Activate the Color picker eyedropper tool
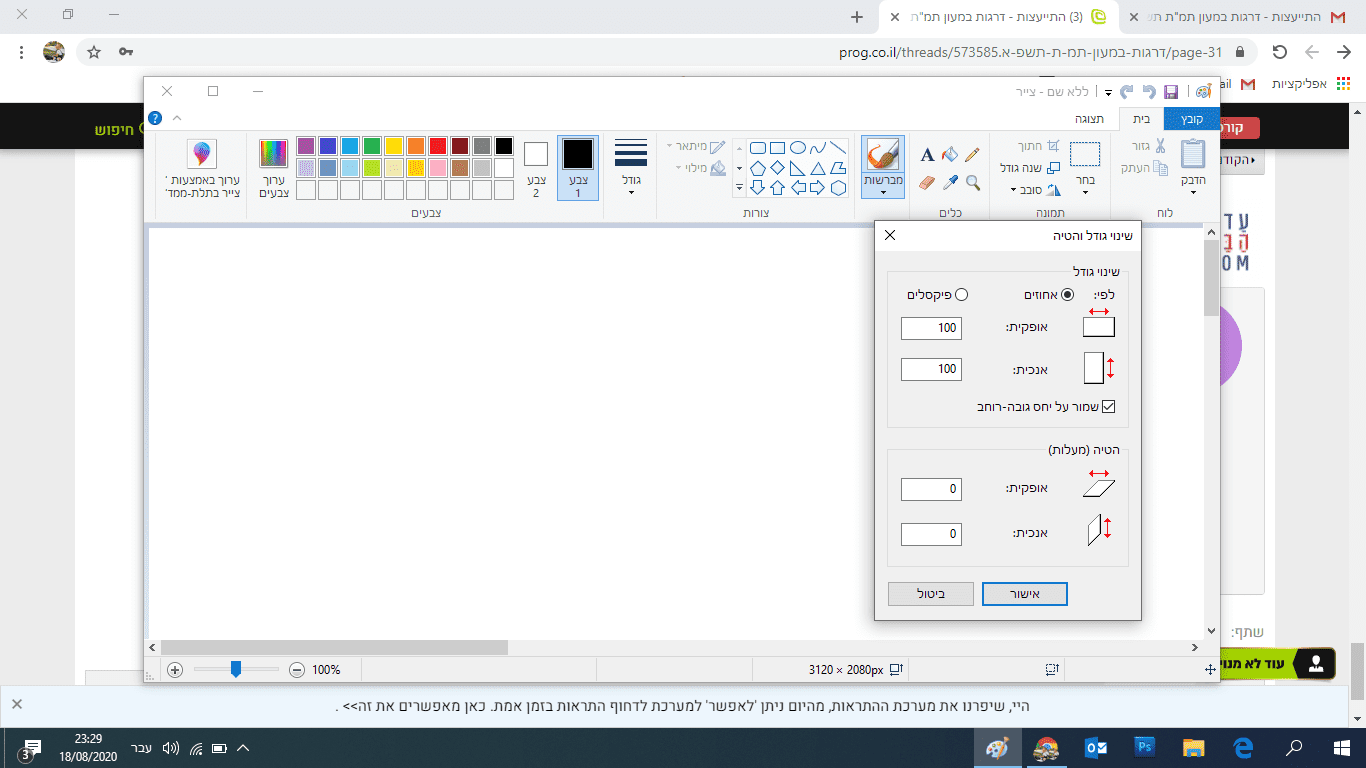The image size is (1366, 768). [950, 182]
